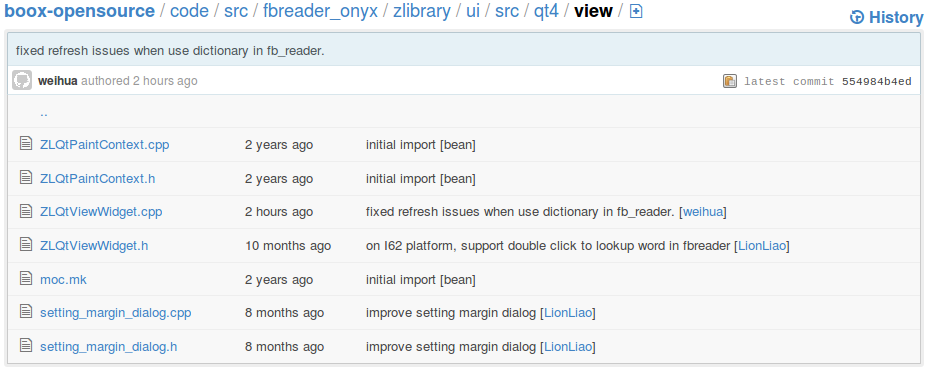The height and width of the screenshot is (370, 928).
Task: View LionLiao's profile from ZLQtViewWidget.h row
Action: [x=762, y=246]
